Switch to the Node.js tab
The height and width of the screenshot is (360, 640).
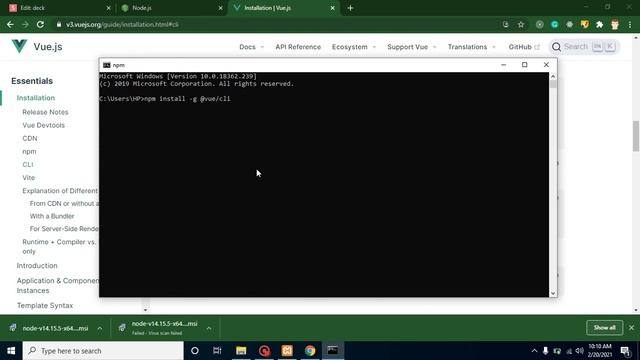171,8
